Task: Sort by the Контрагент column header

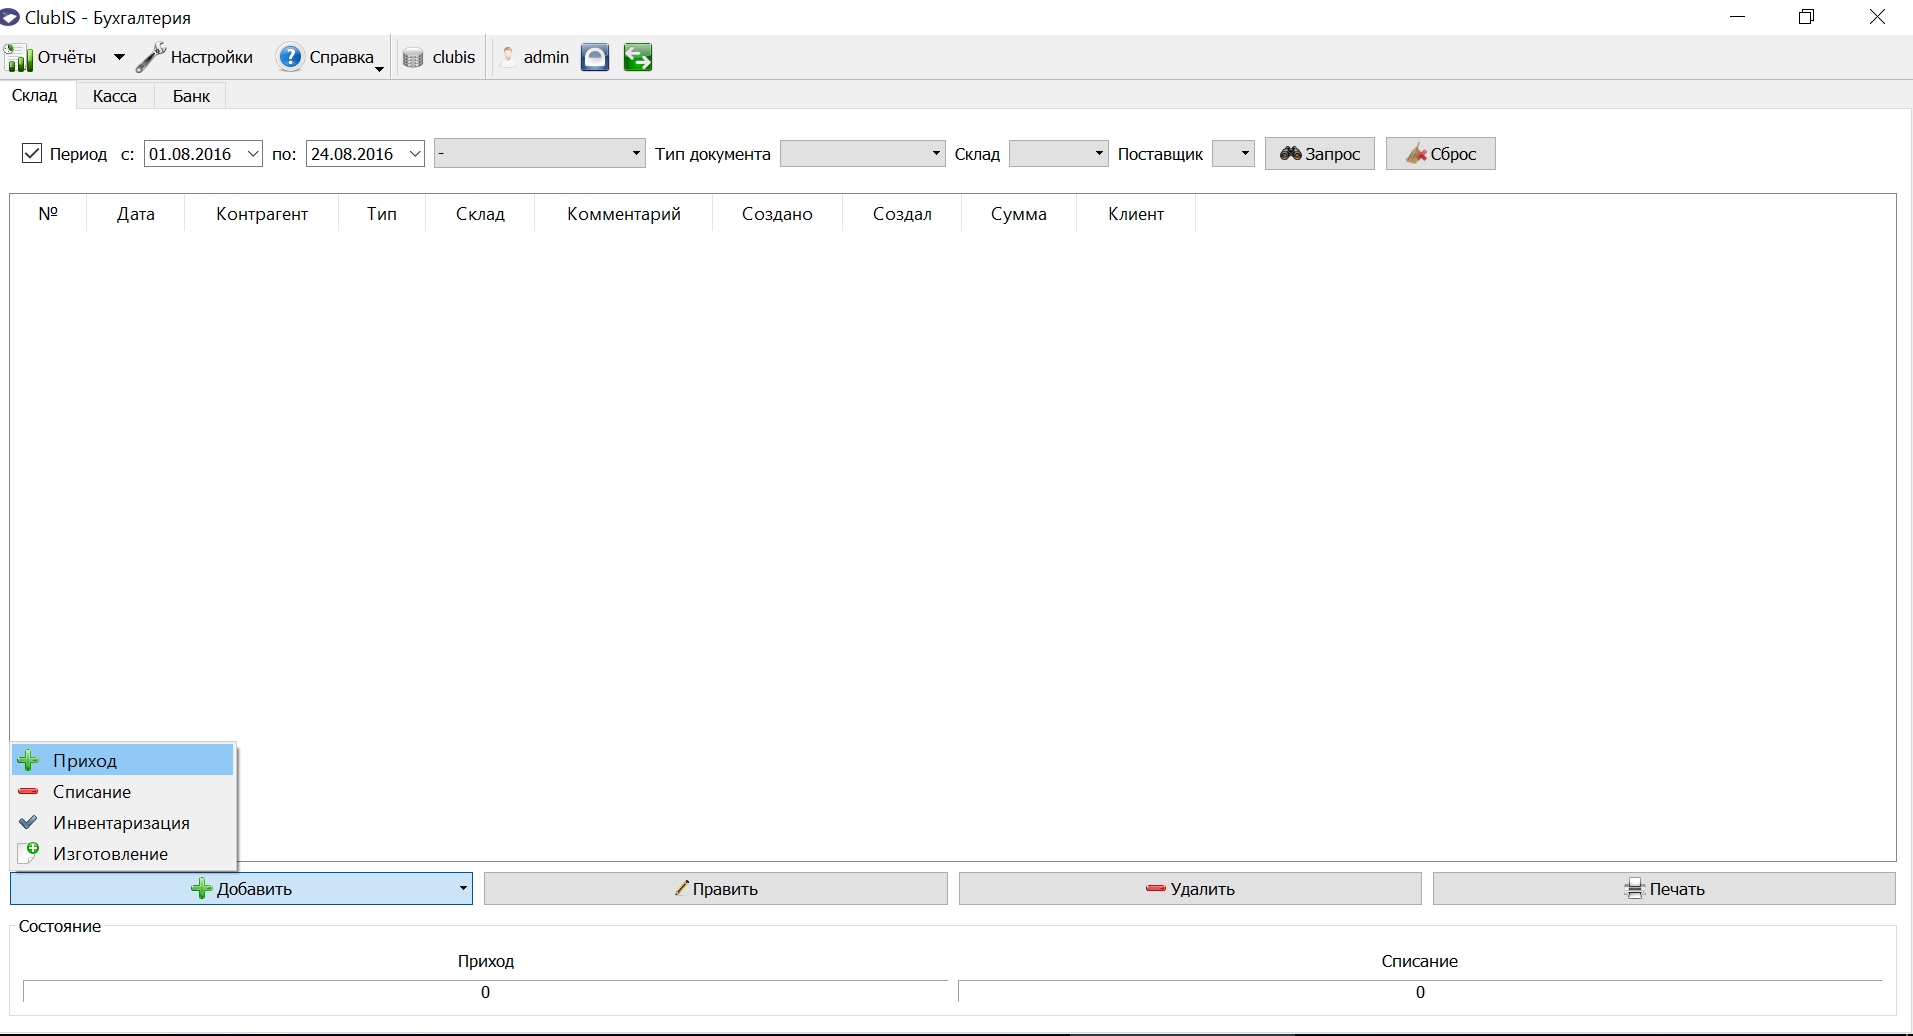Action: coord(262,214)
